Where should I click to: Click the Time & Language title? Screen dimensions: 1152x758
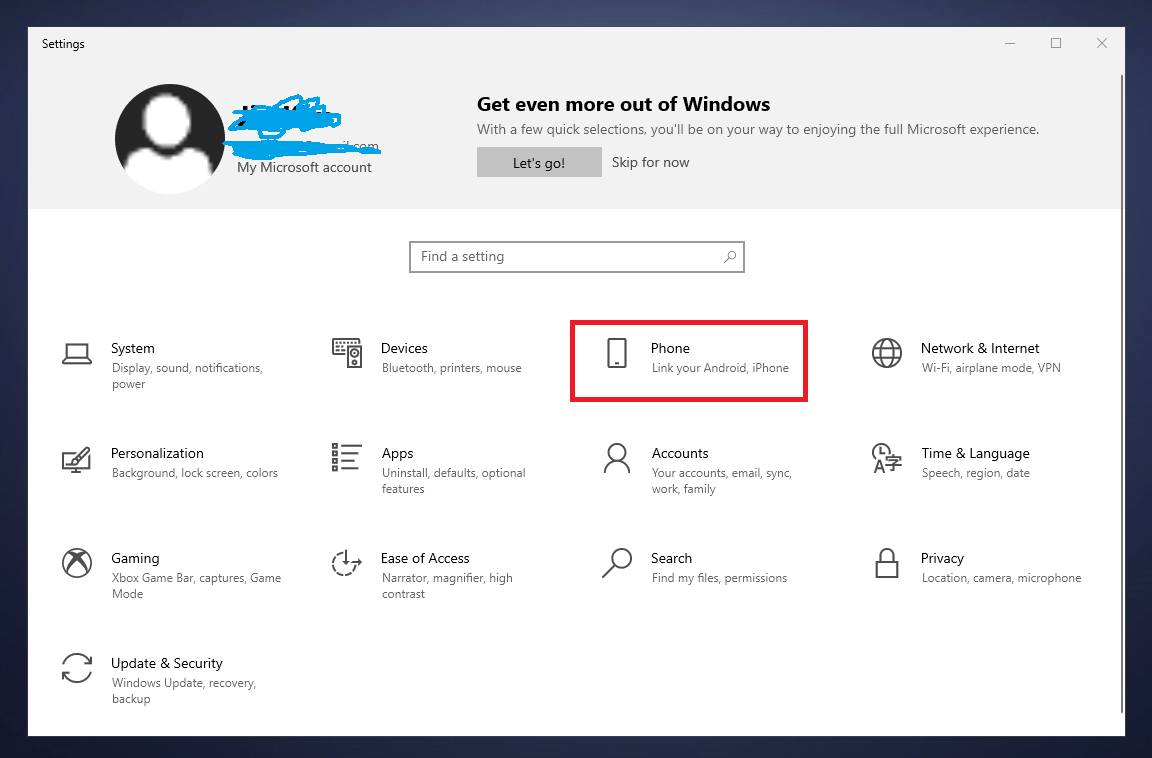[x=976, y=453]
